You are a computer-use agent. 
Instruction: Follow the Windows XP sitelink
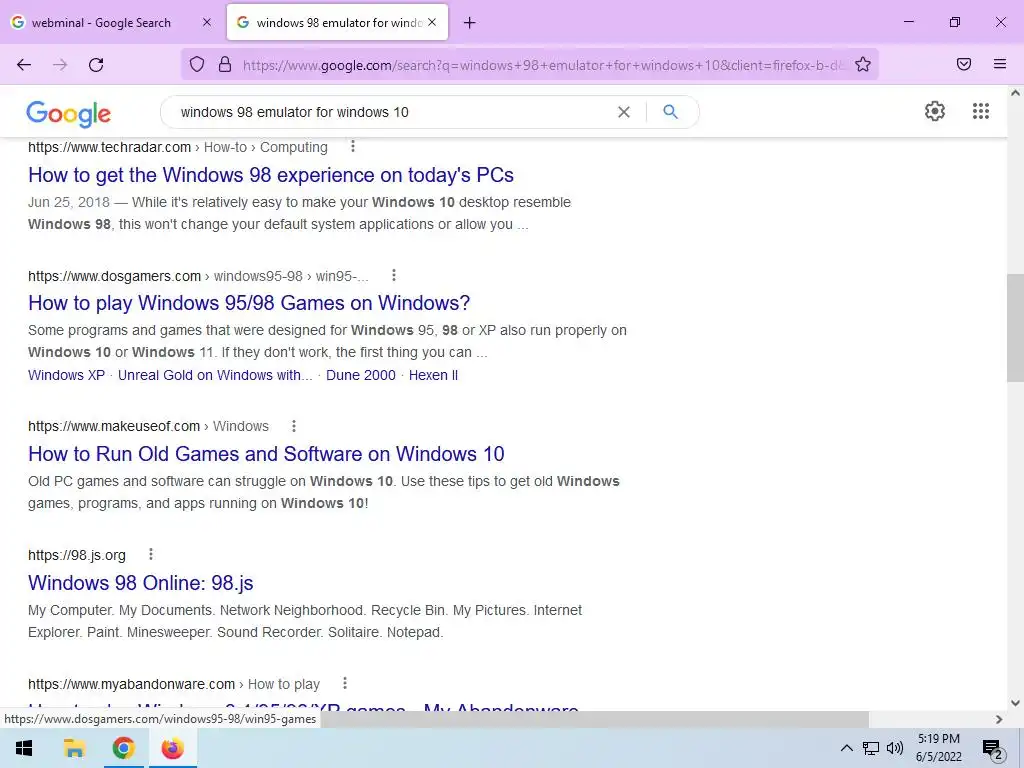[66, 376]
